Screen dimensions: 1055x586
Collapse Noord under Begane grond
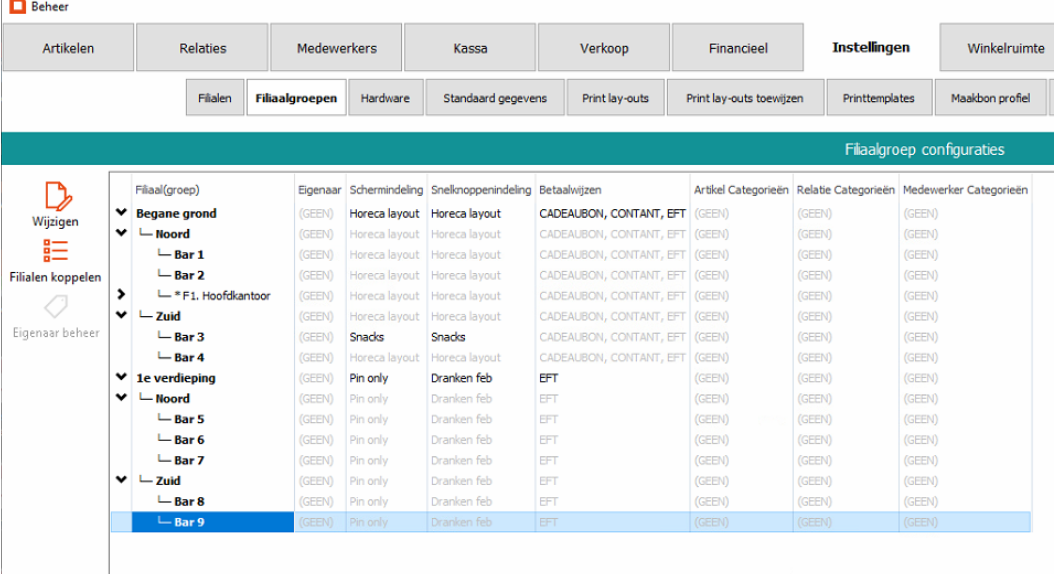pos(121,233)
